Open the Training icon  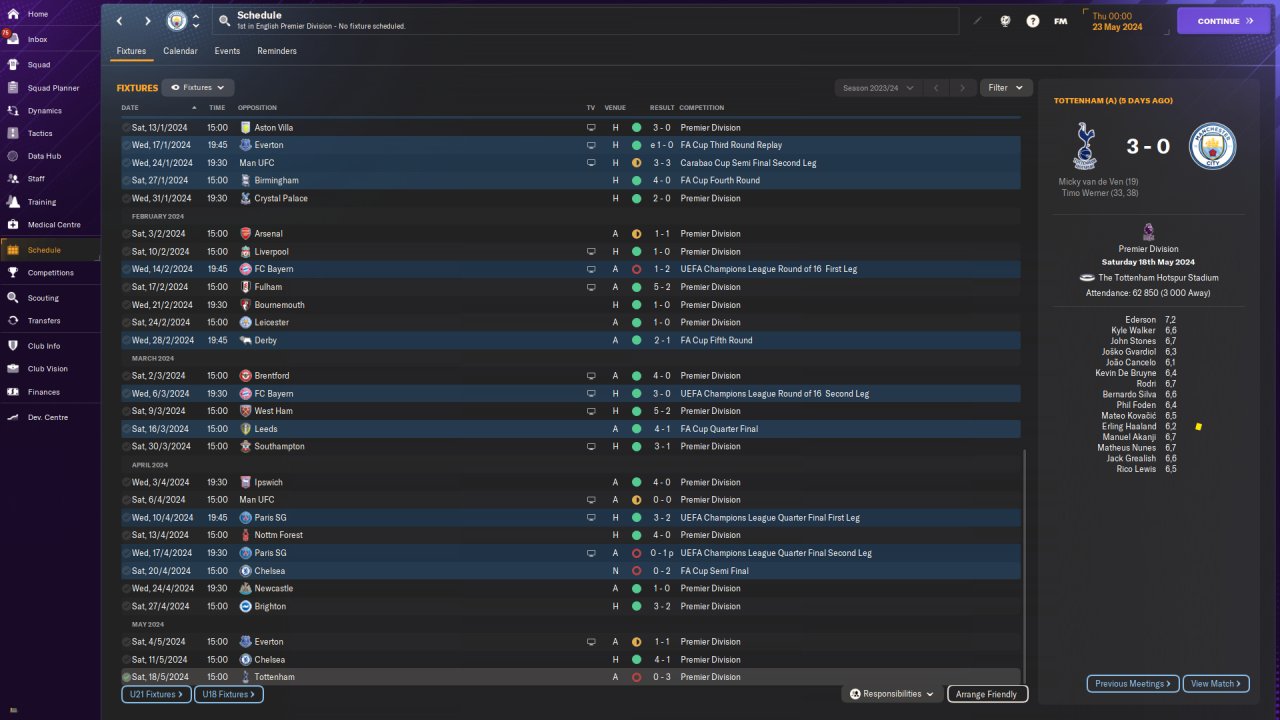click(x=12, y=202)
